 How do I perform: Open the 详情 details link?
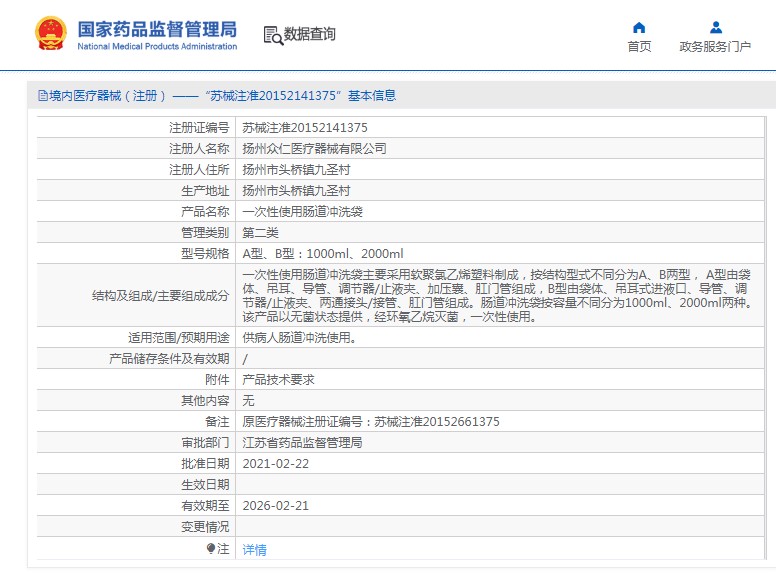point(254,549)
